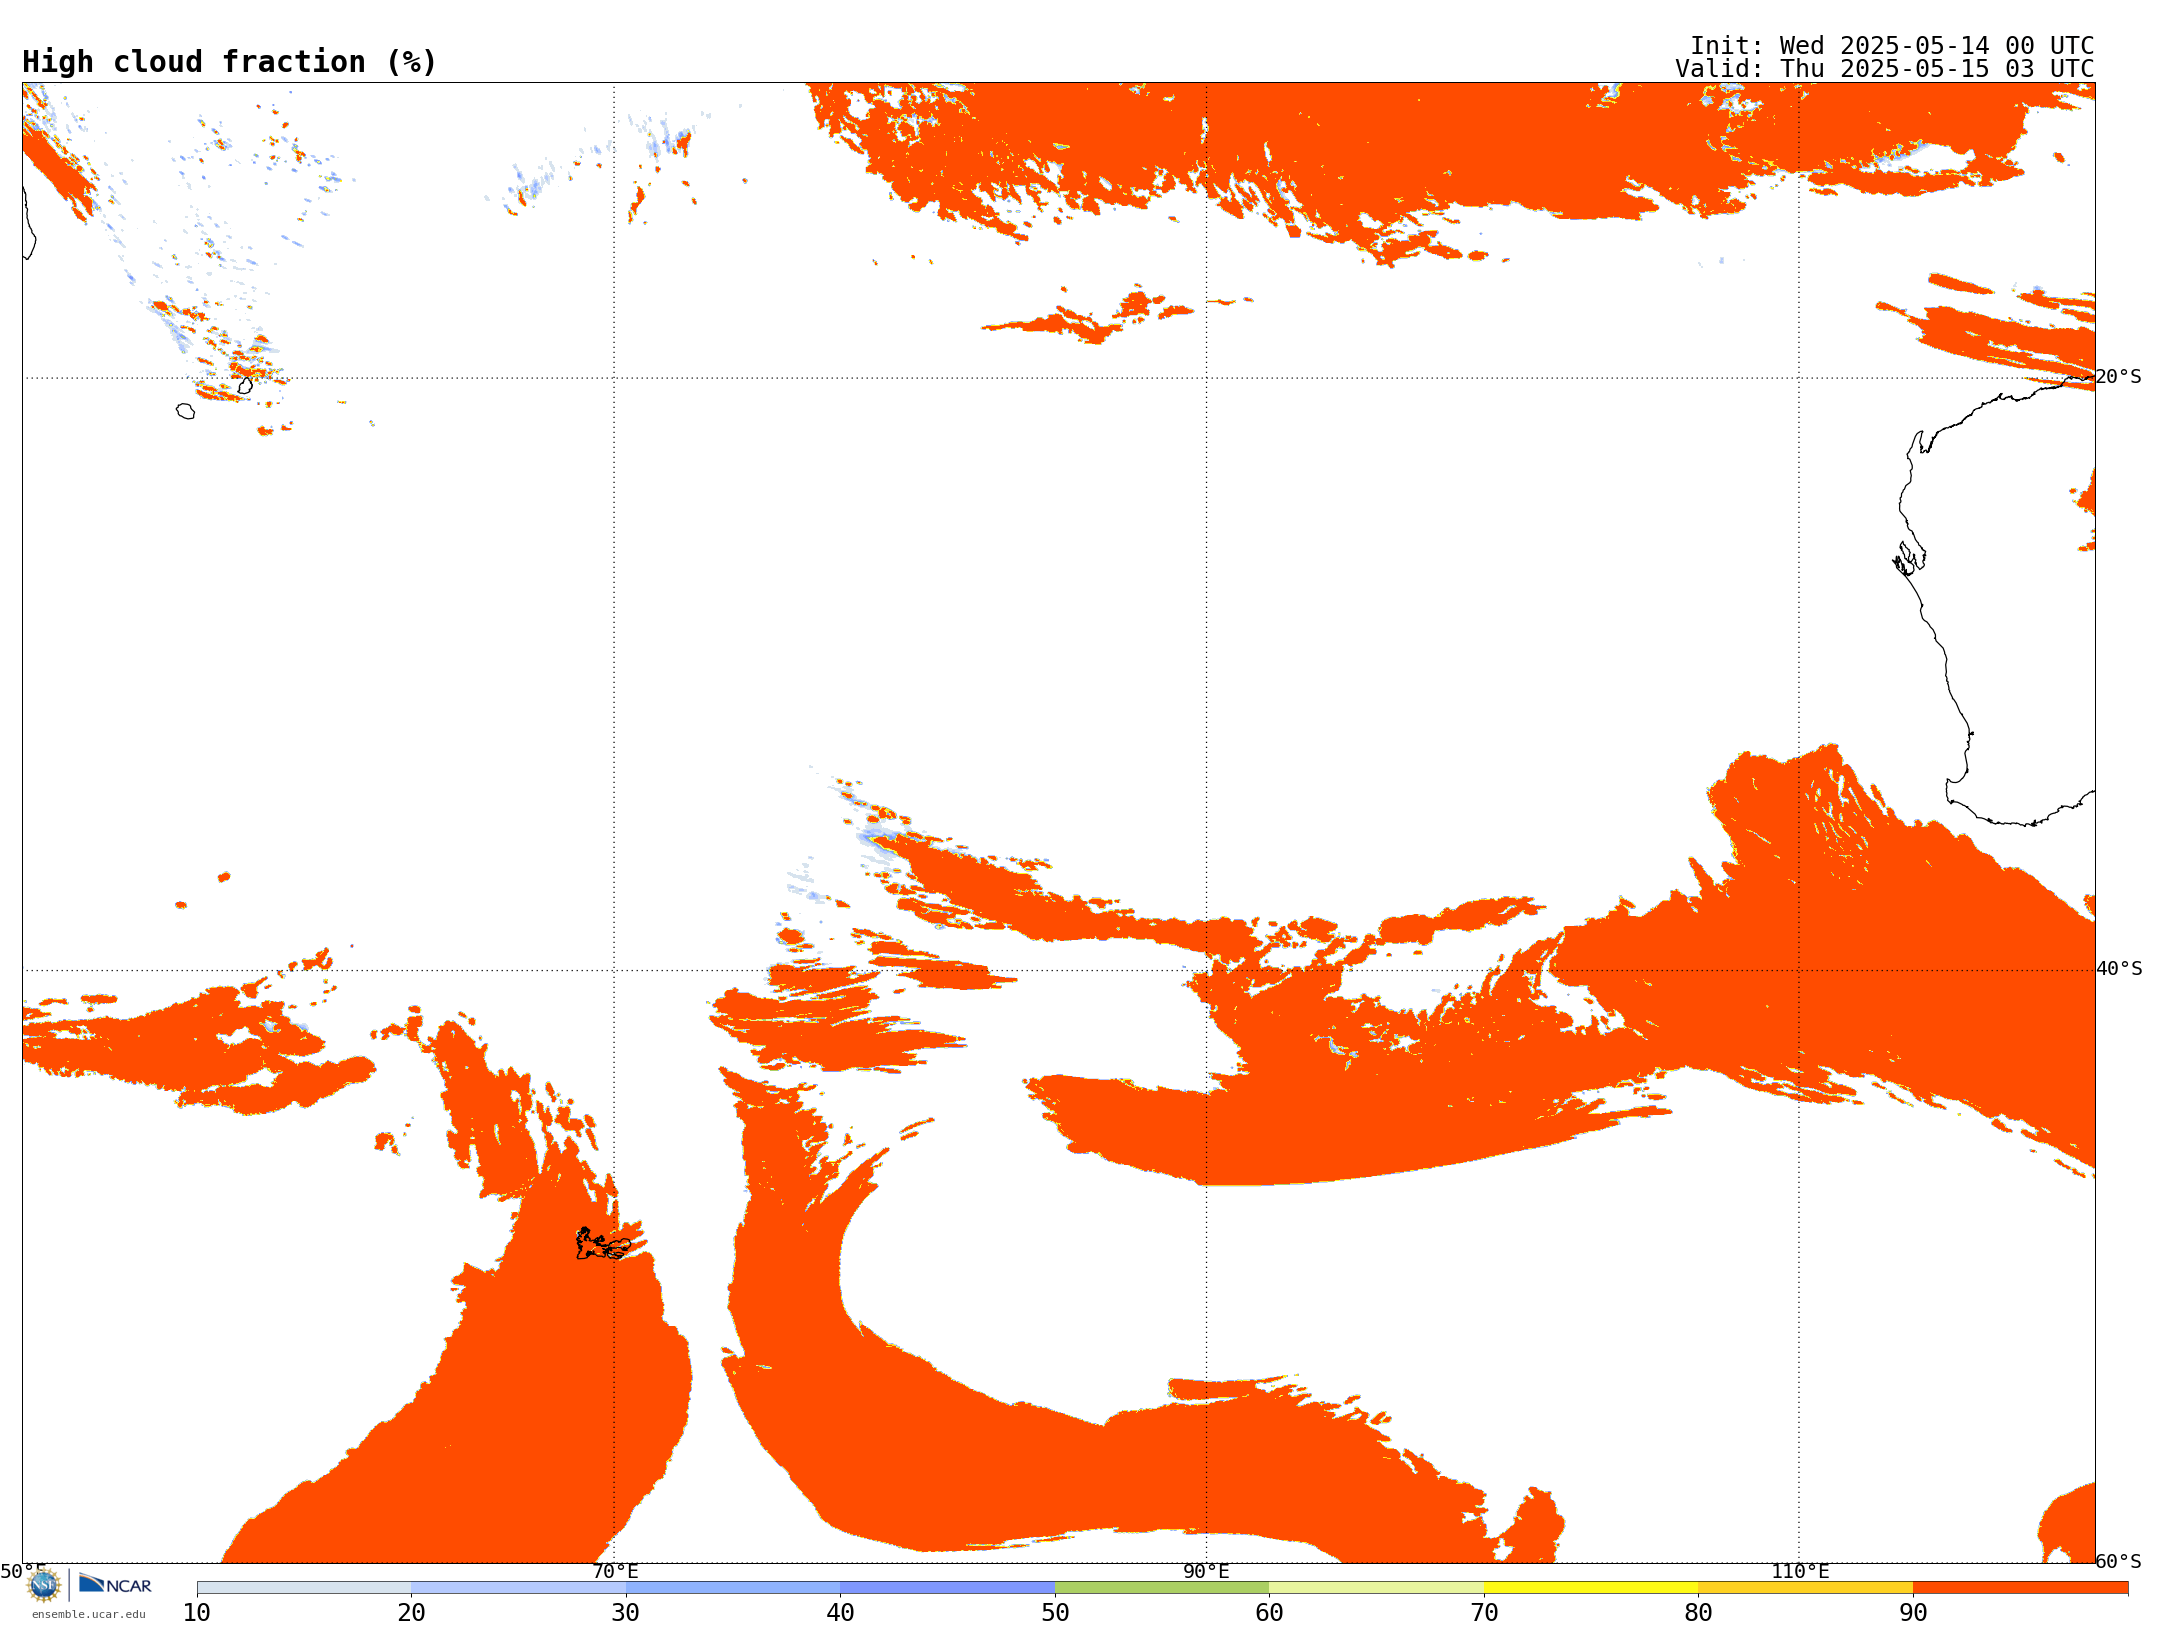Viewport: 2160px width, 1626px height.
Task: Select the 'High cloud fraction (%)' title
Action: tap(230, 62)
